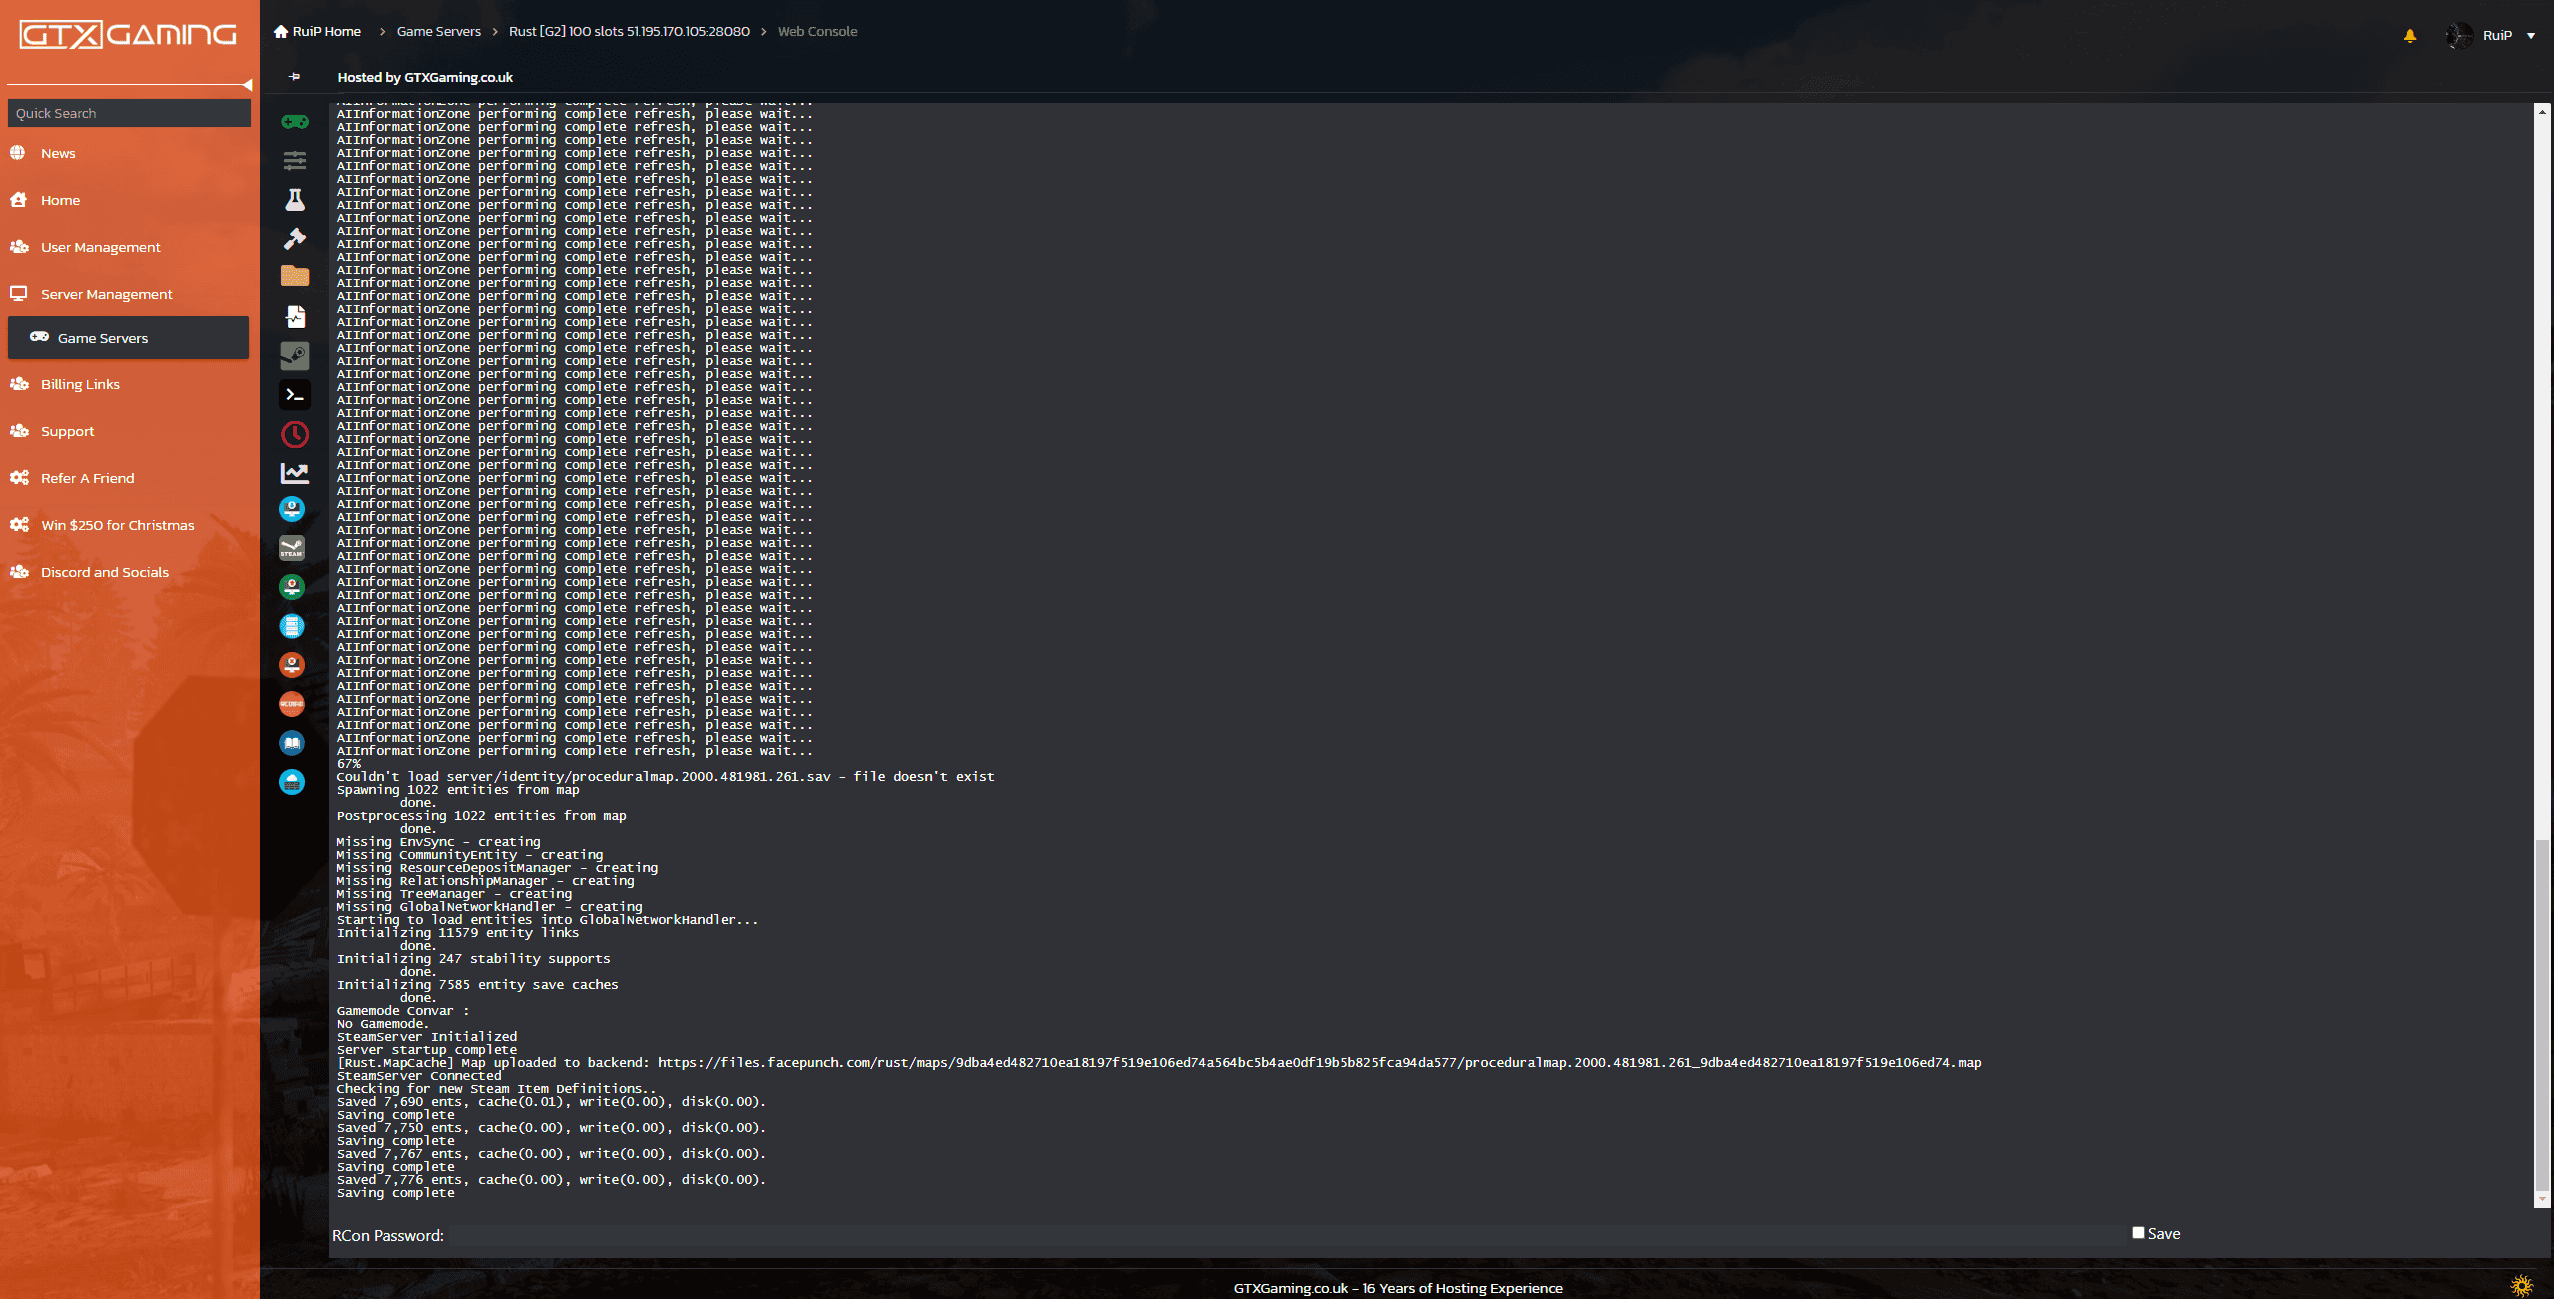Click the GTXGaming.co.uk footer text

click(1397, 1288)
